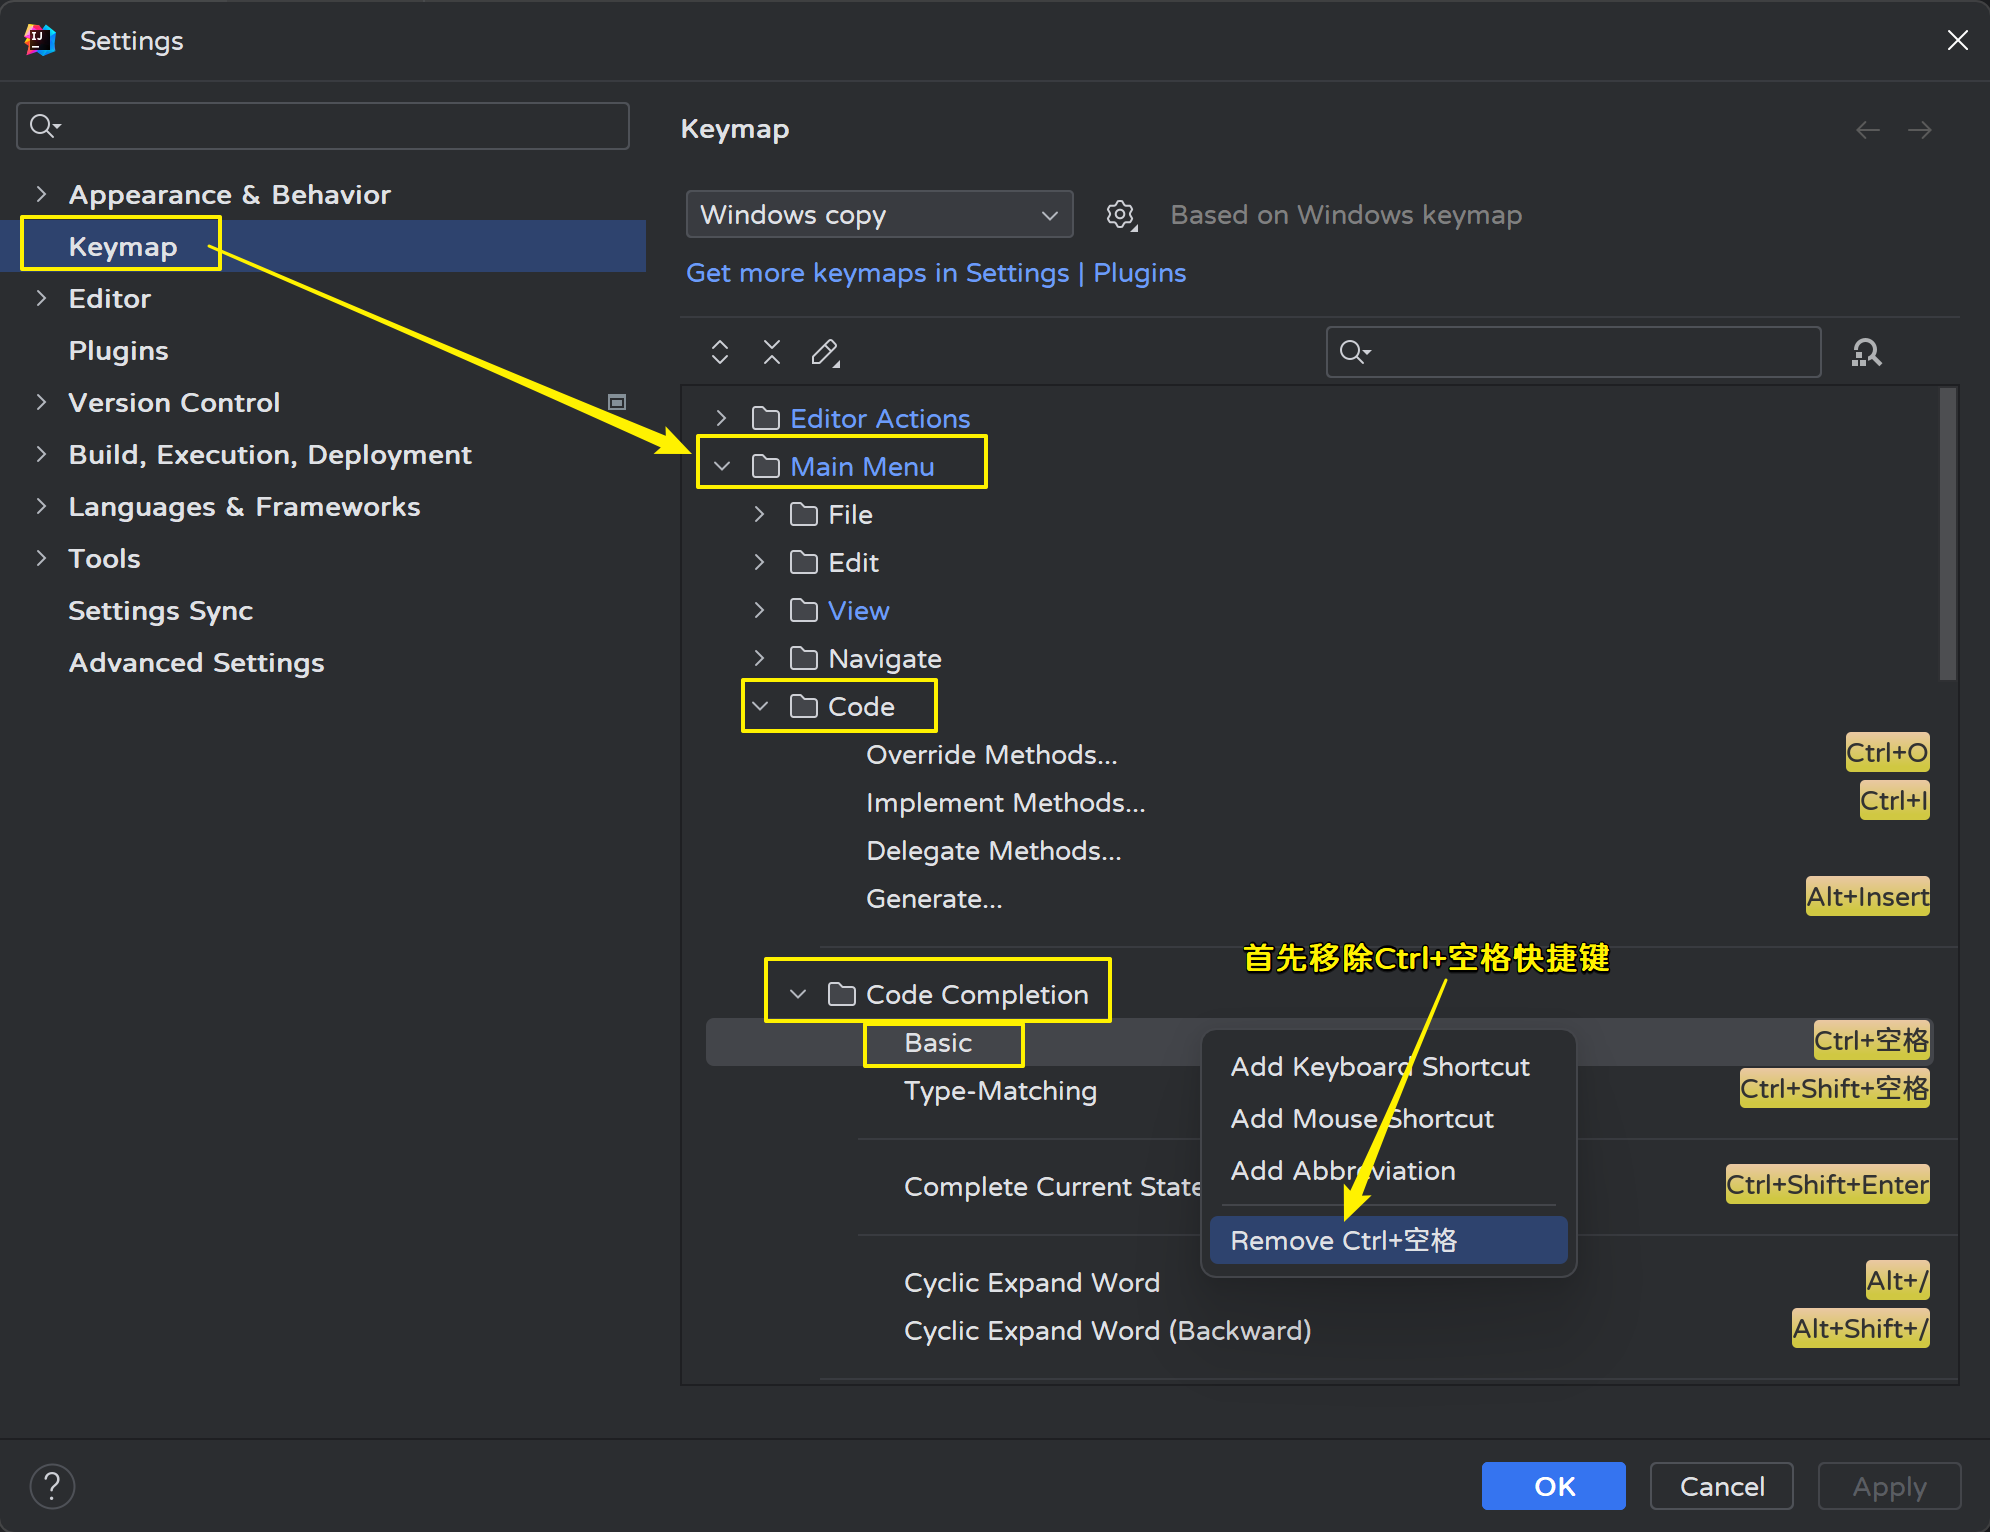The width and height of the screenshot is (1990, 1532).
Task: Click the Edit Shortcut pencil icon
Action: click(825, 352)
